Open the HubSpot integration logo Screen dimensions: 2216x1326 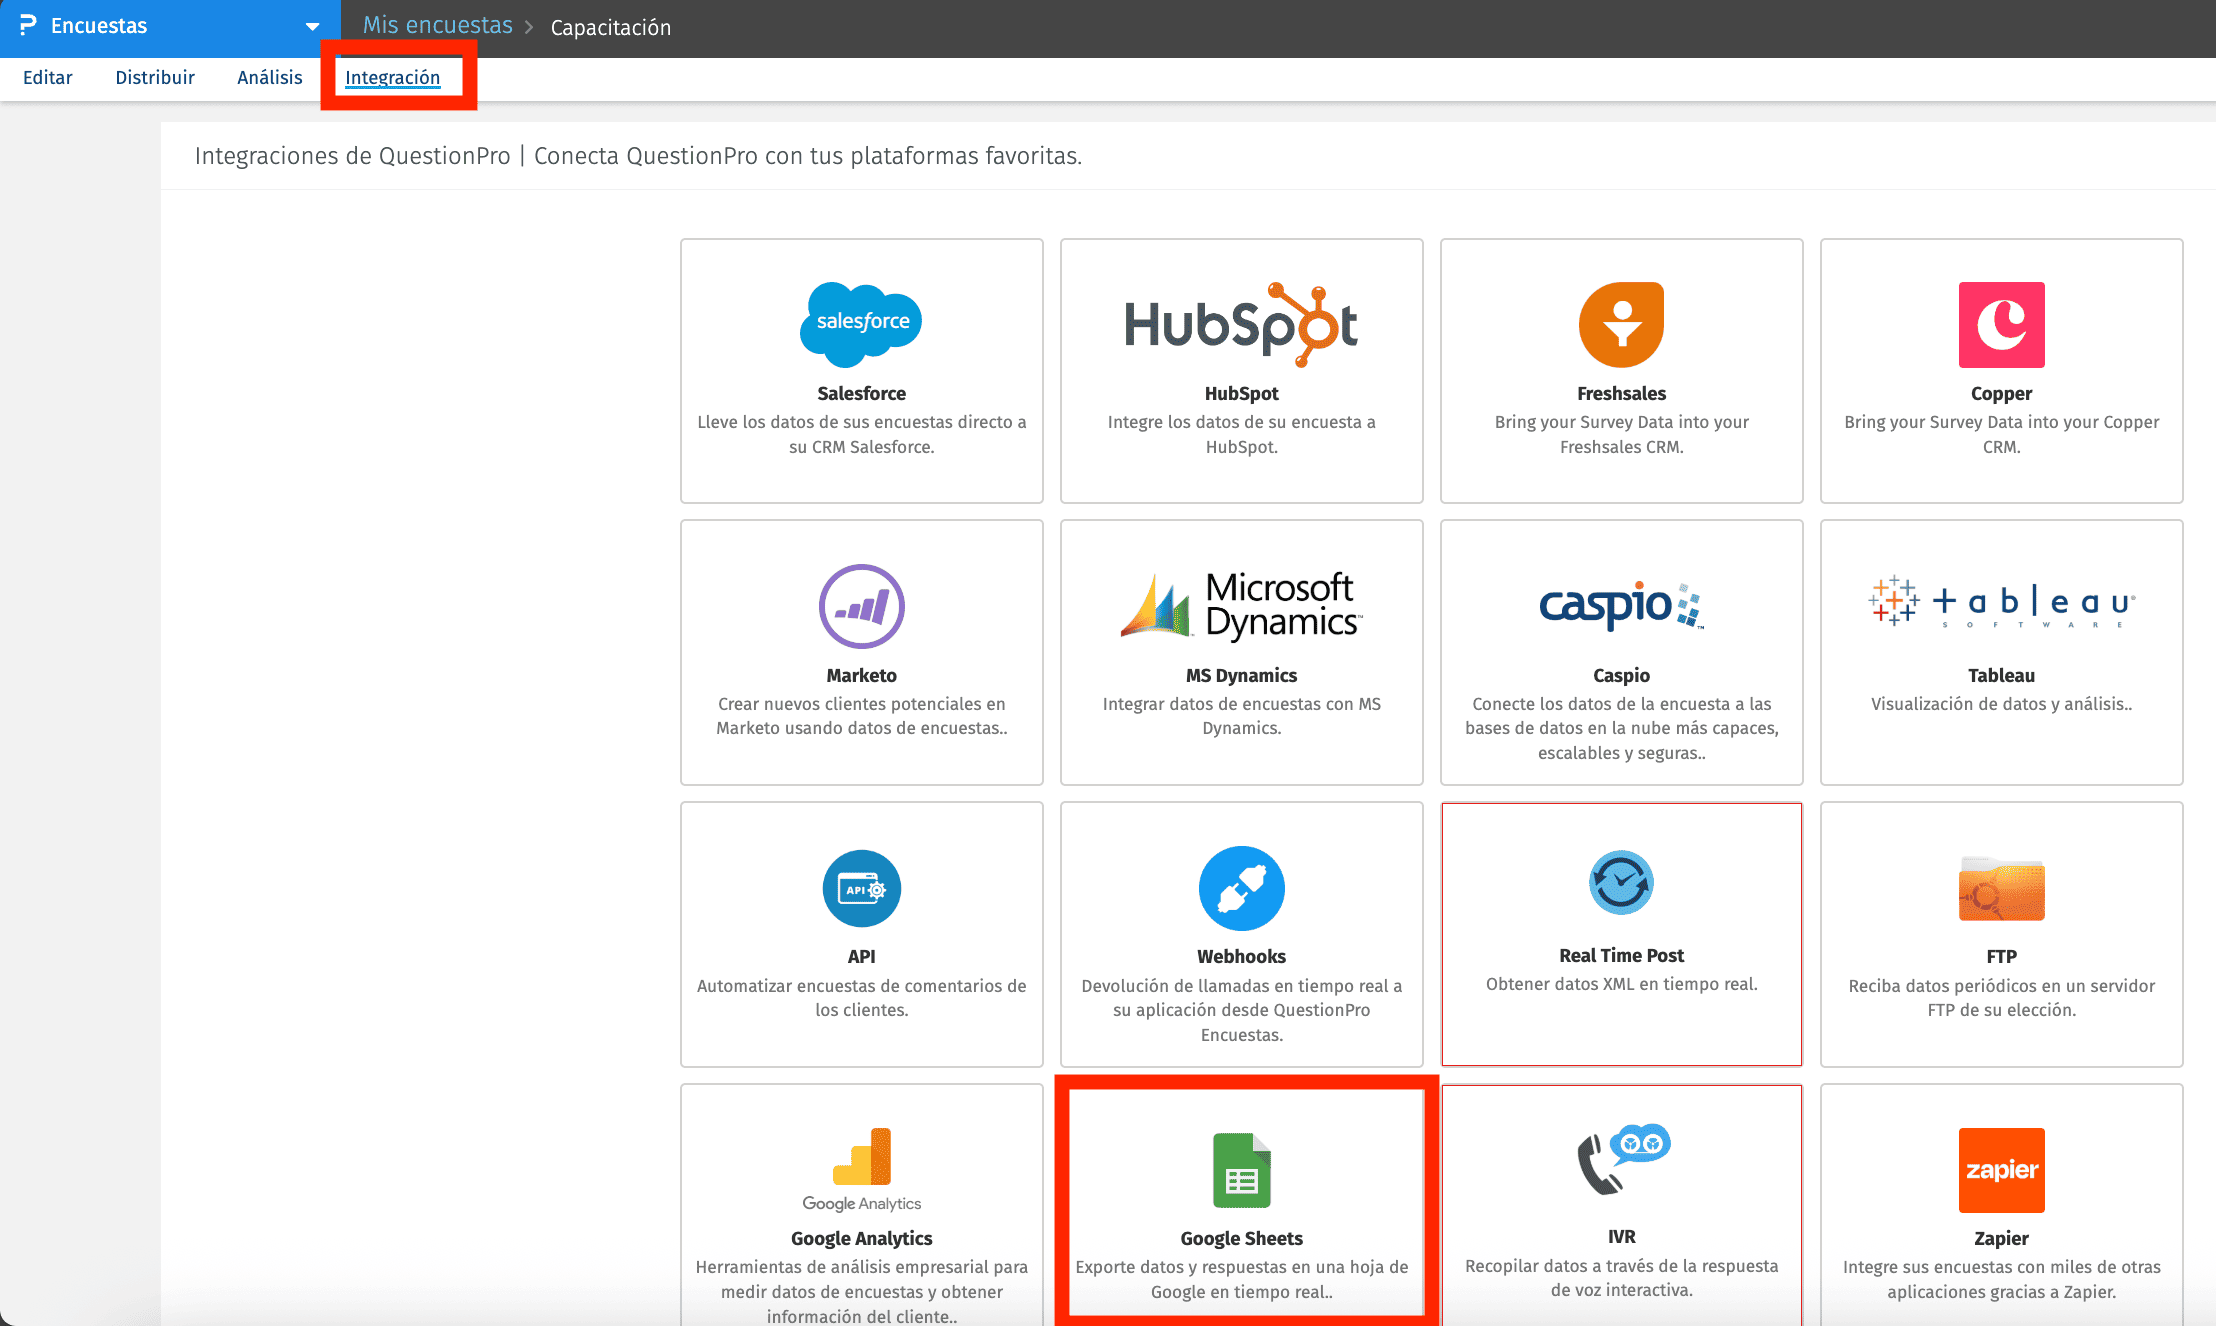(x=1241, y=325)
